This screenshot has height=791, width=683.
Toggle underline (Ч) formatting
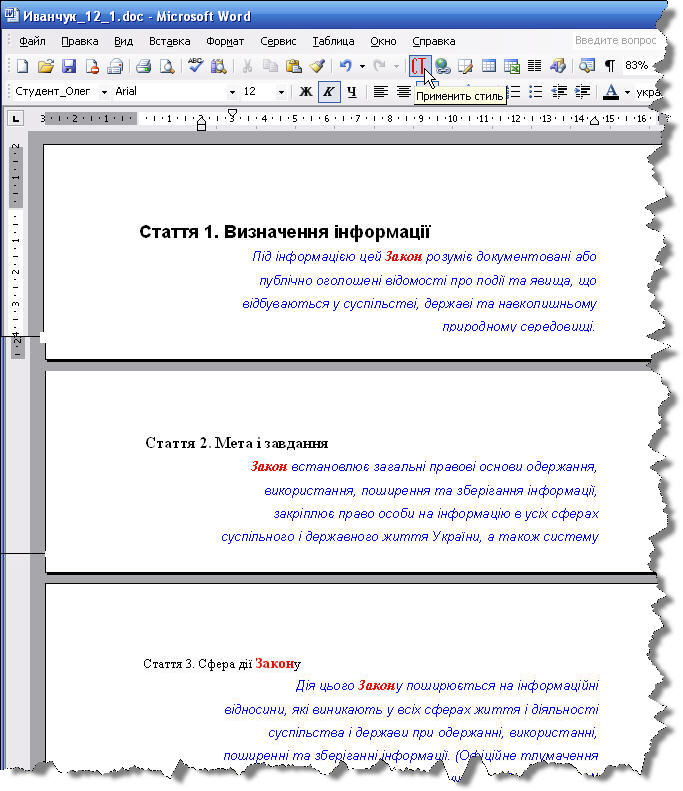(352, 92)
